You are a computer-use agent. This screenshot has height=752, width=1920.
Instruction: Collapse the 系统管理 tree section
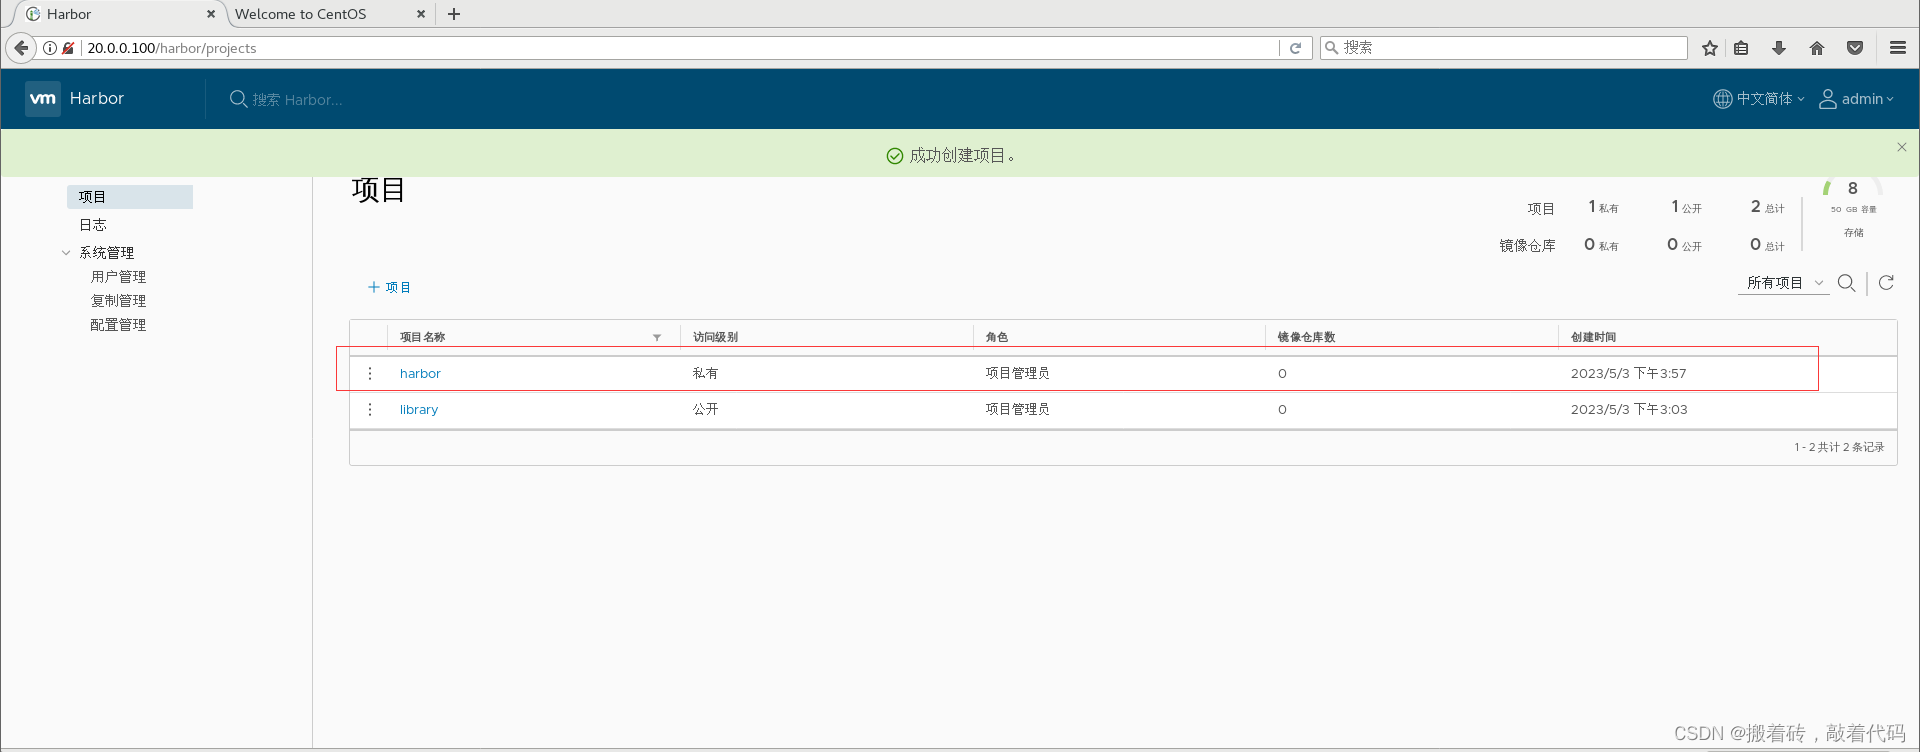(x=66, y=253)
